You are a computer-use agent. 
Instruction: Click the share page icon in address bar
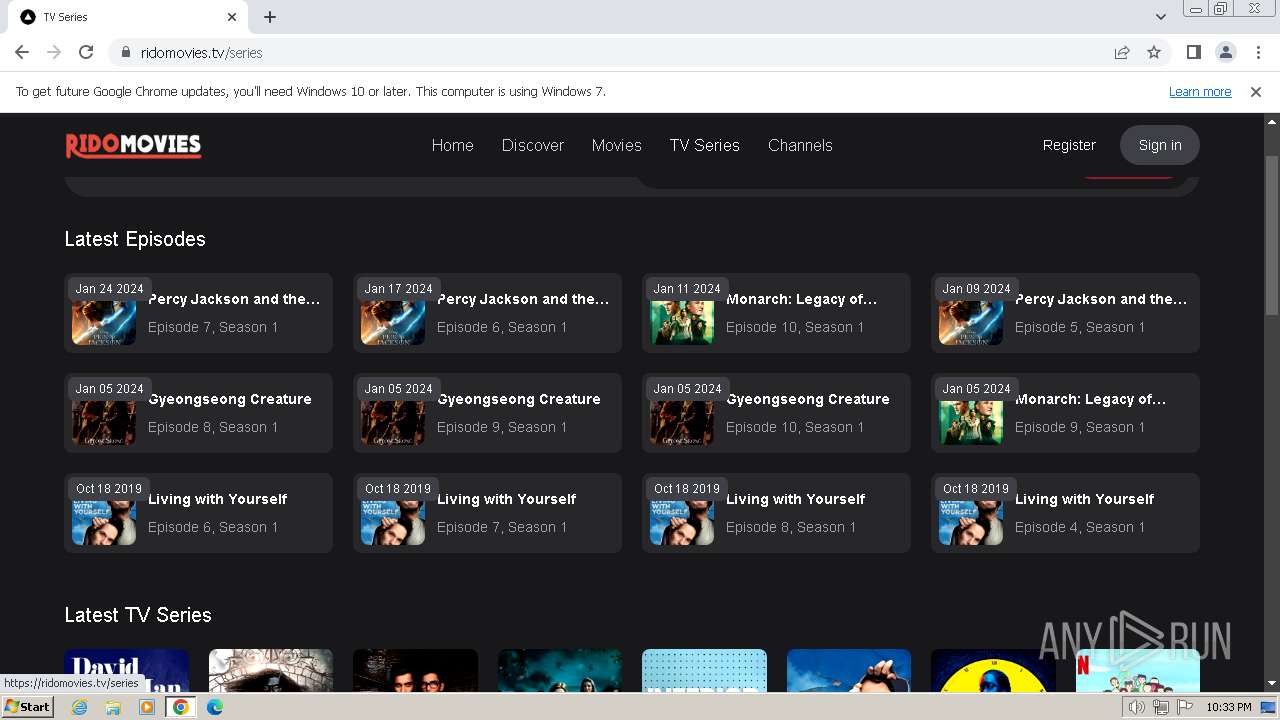(1122, 52)
